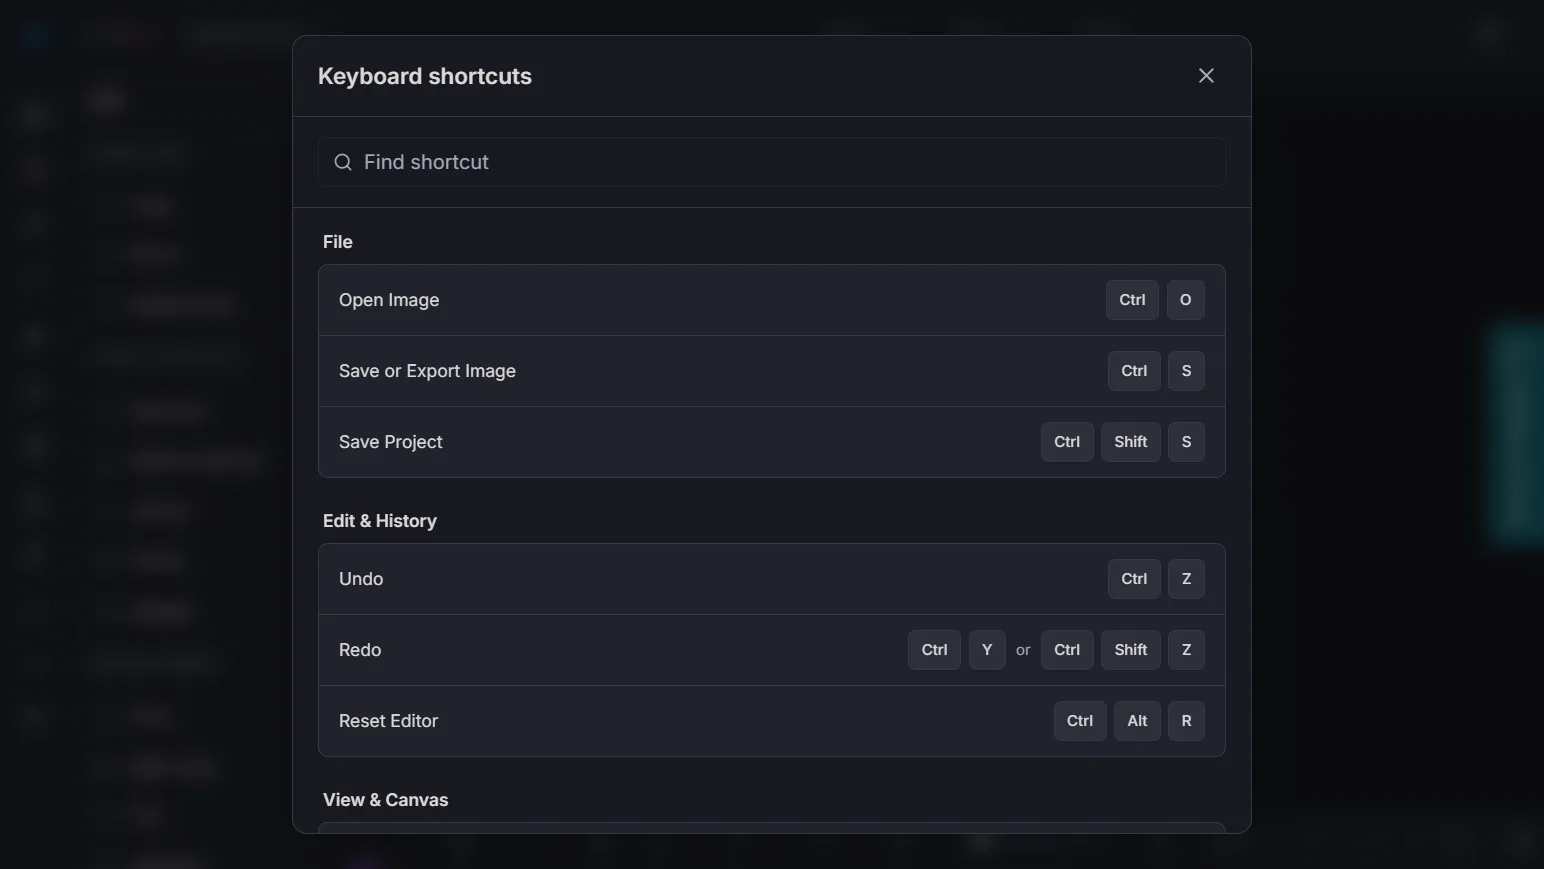The width and height of the screenshot is (1544, 869).
Task: Close the Keyboard shortcuts dialog
Action: (x=1206, y=75)
